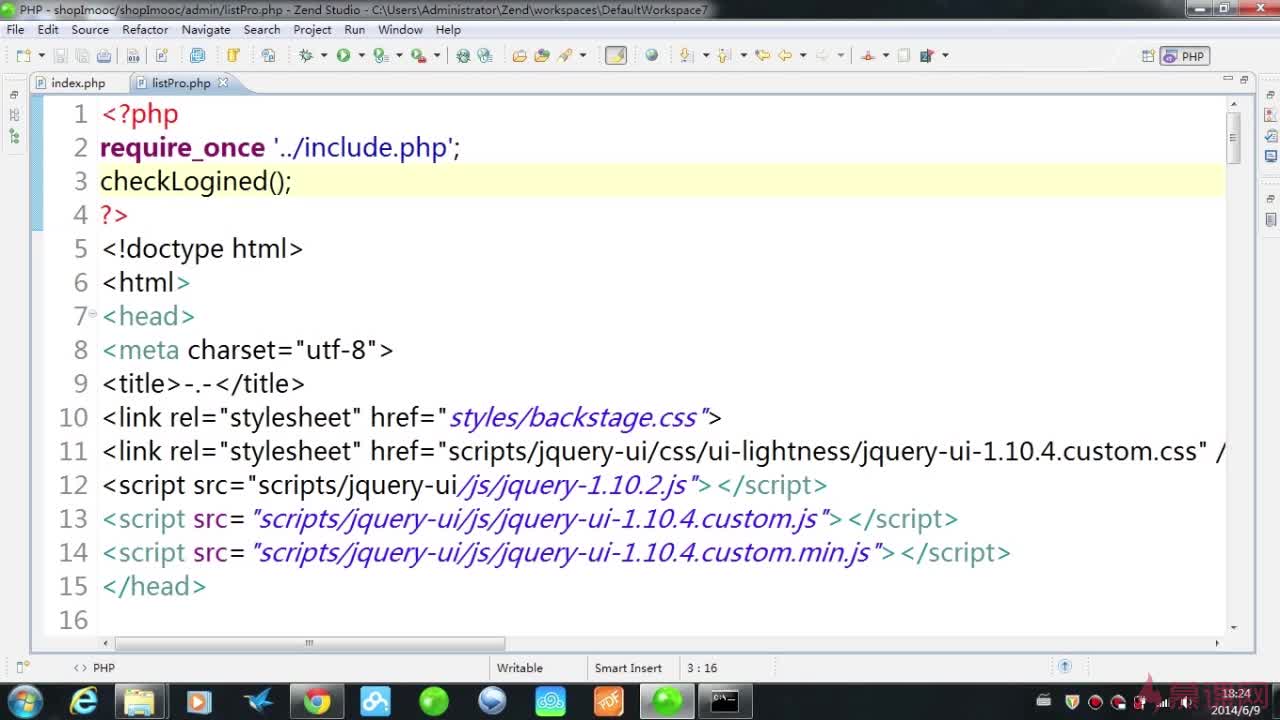Image resolution: width=1280 pixels, height=720 pixels.
Task: Expand the Search dropdown arrow
Action: coord(582,56)
